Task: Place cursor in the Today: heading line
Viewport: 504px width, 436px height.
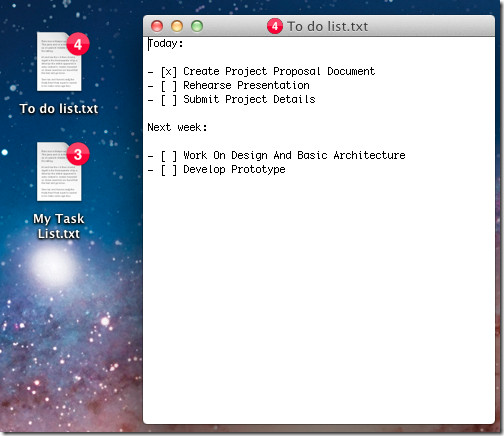Action: [166, 44]
